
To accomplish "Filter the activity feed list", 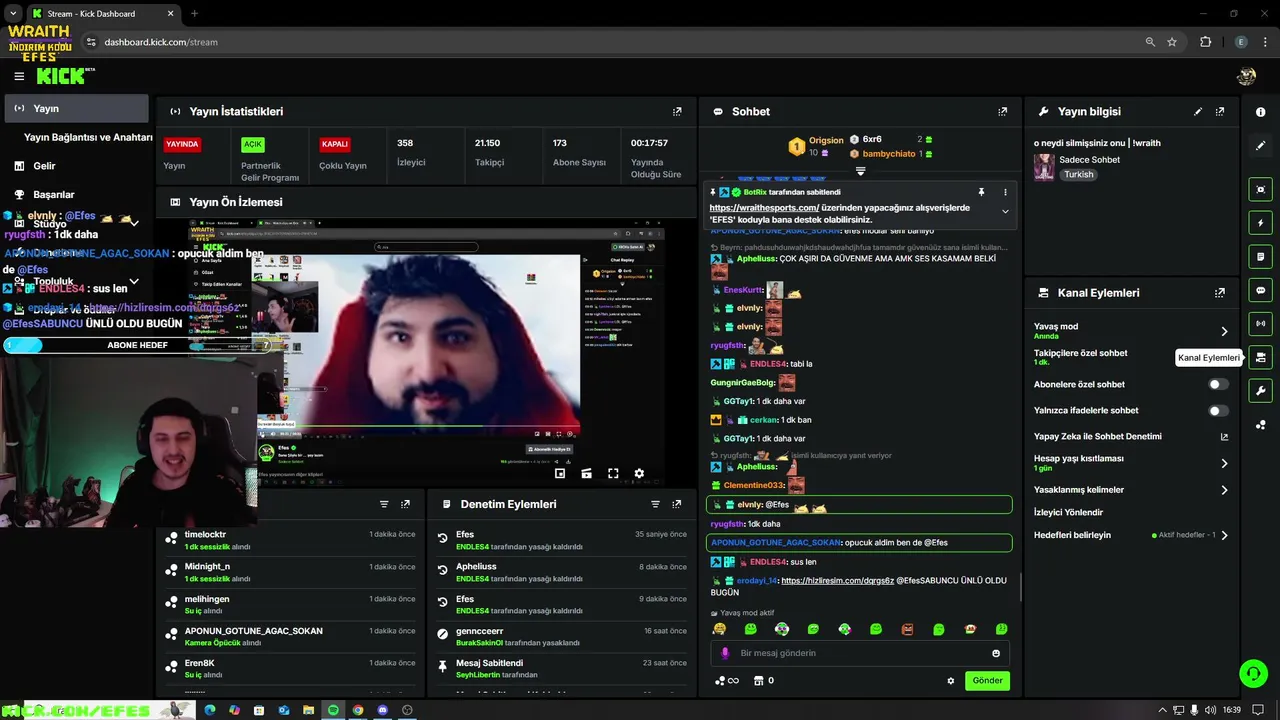I will pyautogui.click(x=384, y=504).
